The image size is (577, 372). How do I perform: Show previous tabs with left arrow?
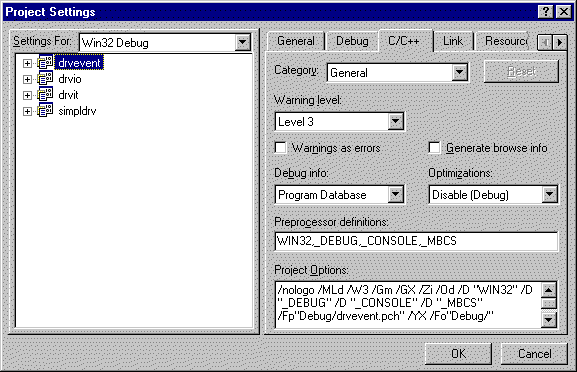(x=545, y=42)
